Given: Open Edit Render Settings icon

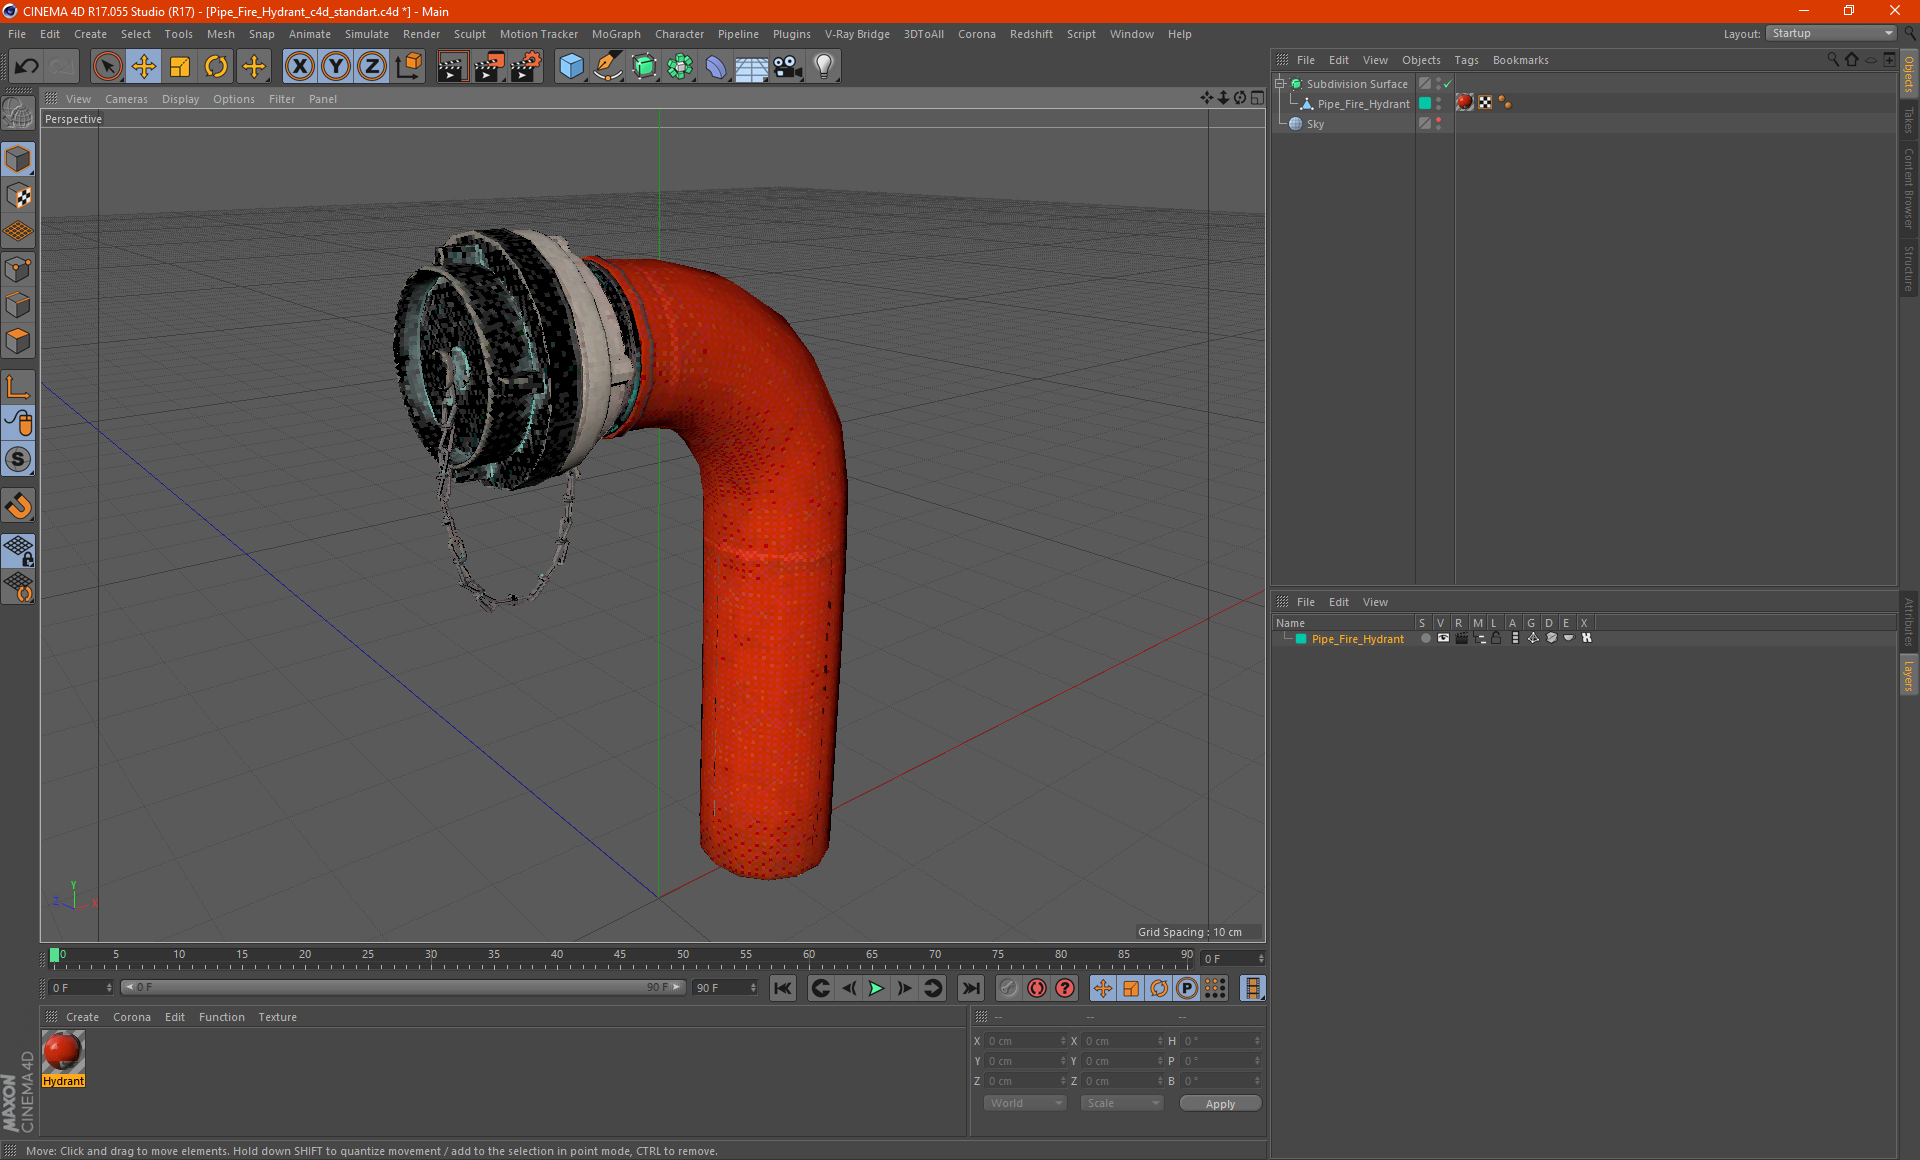Looking at the screenshot, I should (525, 67).
